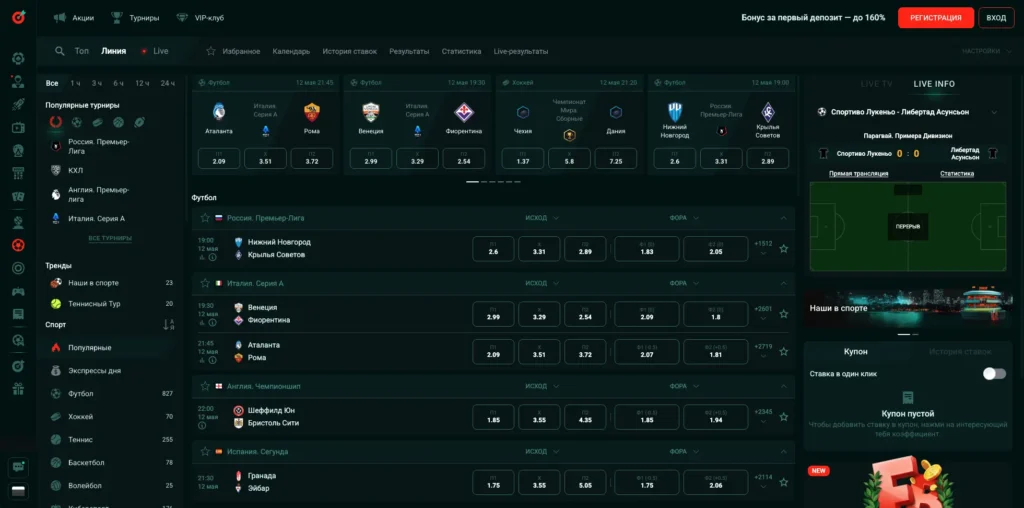This screenshot has height=508, width=1024.
Task: Open live chat icon in left sidebar
Action: pos(18,467)
